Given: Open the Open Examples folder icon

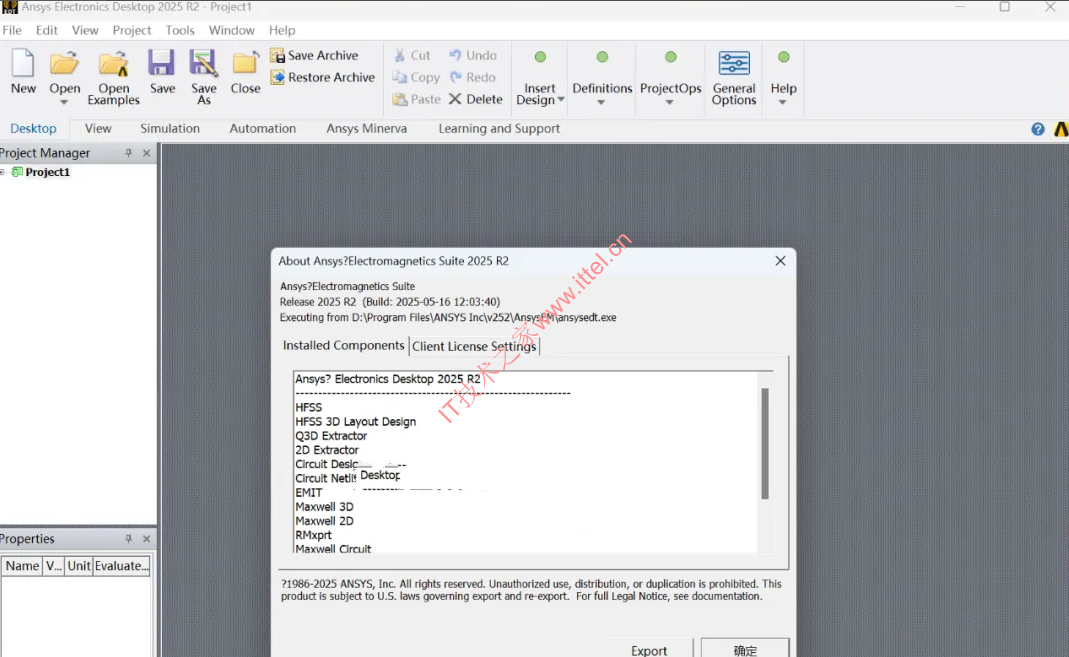Looking at the screenshot, I should tap(113, 65).
